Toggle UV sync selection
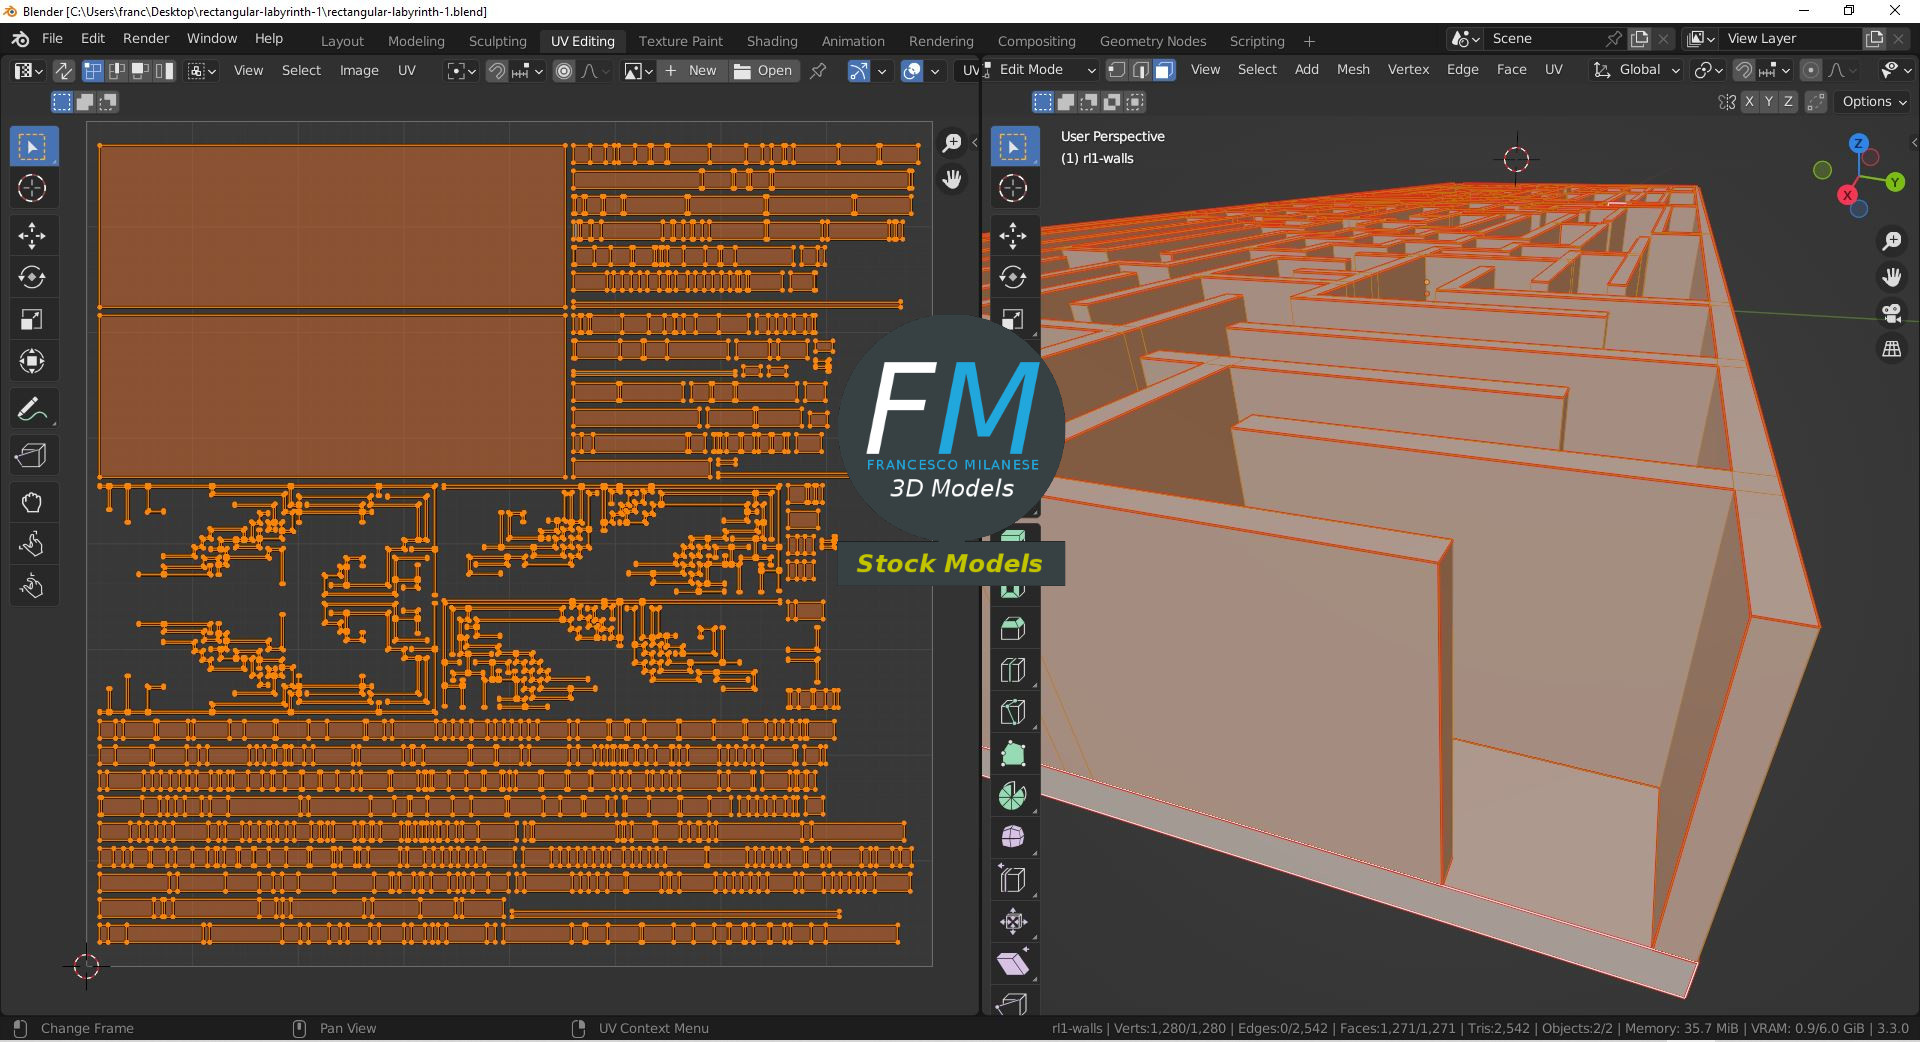The height and width of the screenshot is (1042, 1920). click(63, 71)
